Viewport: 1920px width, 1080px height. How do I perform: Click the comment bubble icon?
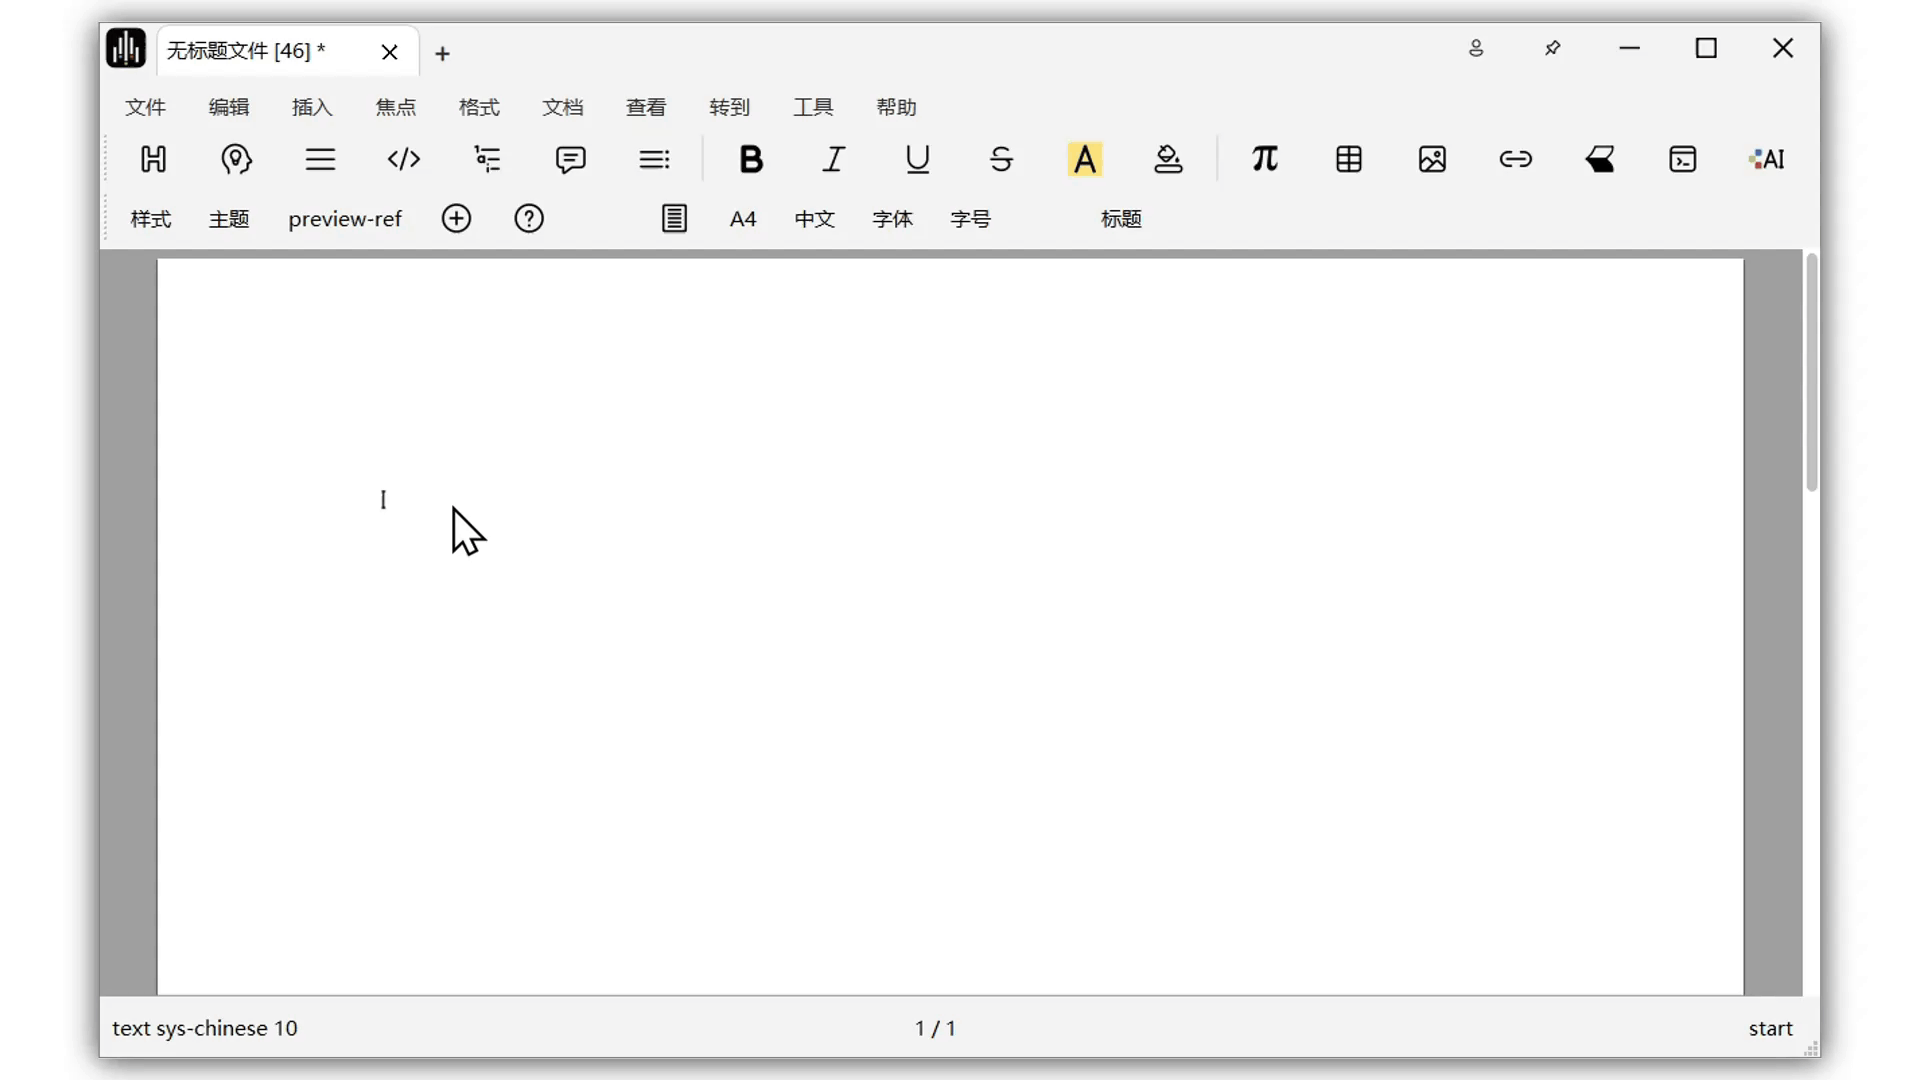[x=570, y=159]
